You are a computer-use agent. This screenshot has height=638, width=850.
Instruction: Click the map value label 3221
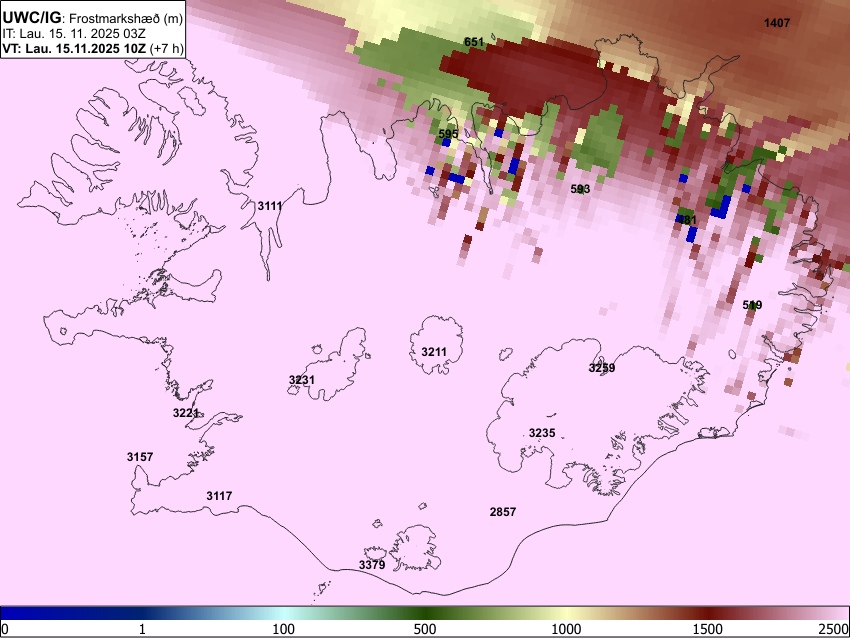(x=186, y=413)
